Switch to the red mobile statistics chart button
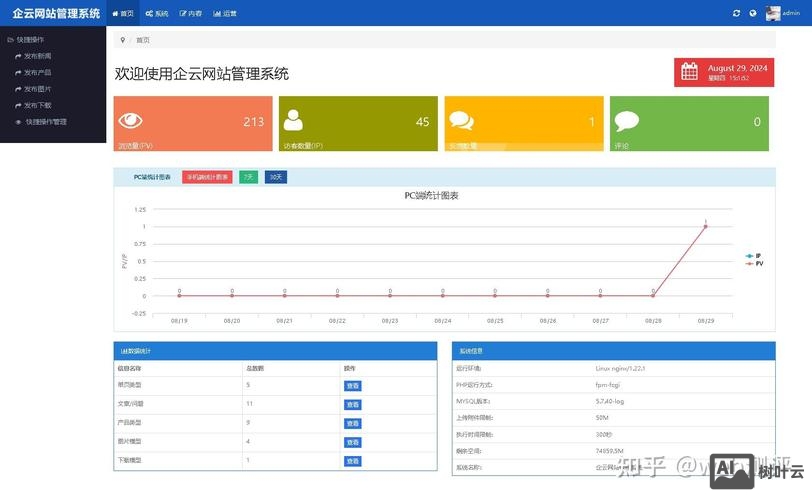Viewport: 812px width, 500px height. [x=207, y=177]
